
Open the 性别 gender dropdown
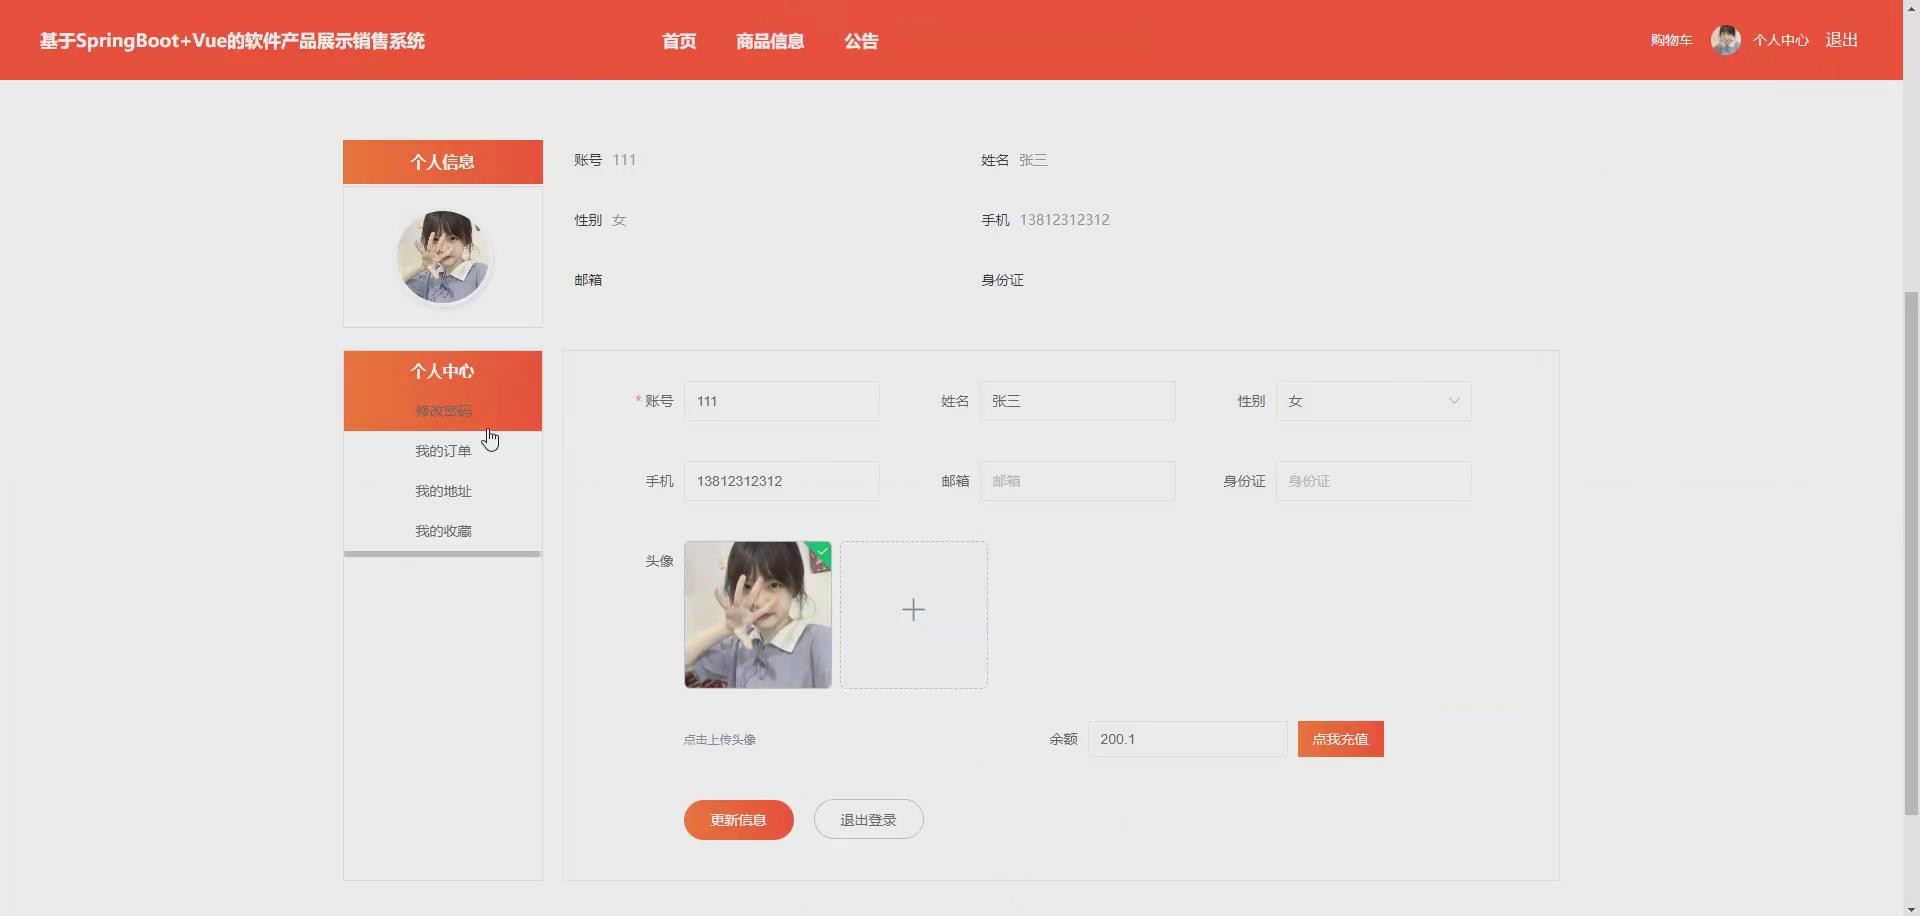1374,401
